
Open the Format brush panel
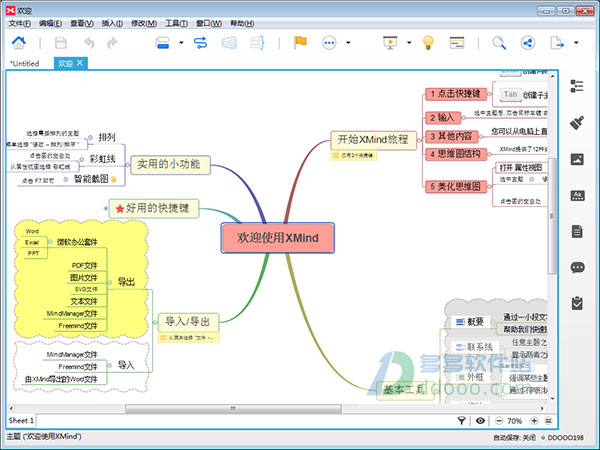[577, 123]
